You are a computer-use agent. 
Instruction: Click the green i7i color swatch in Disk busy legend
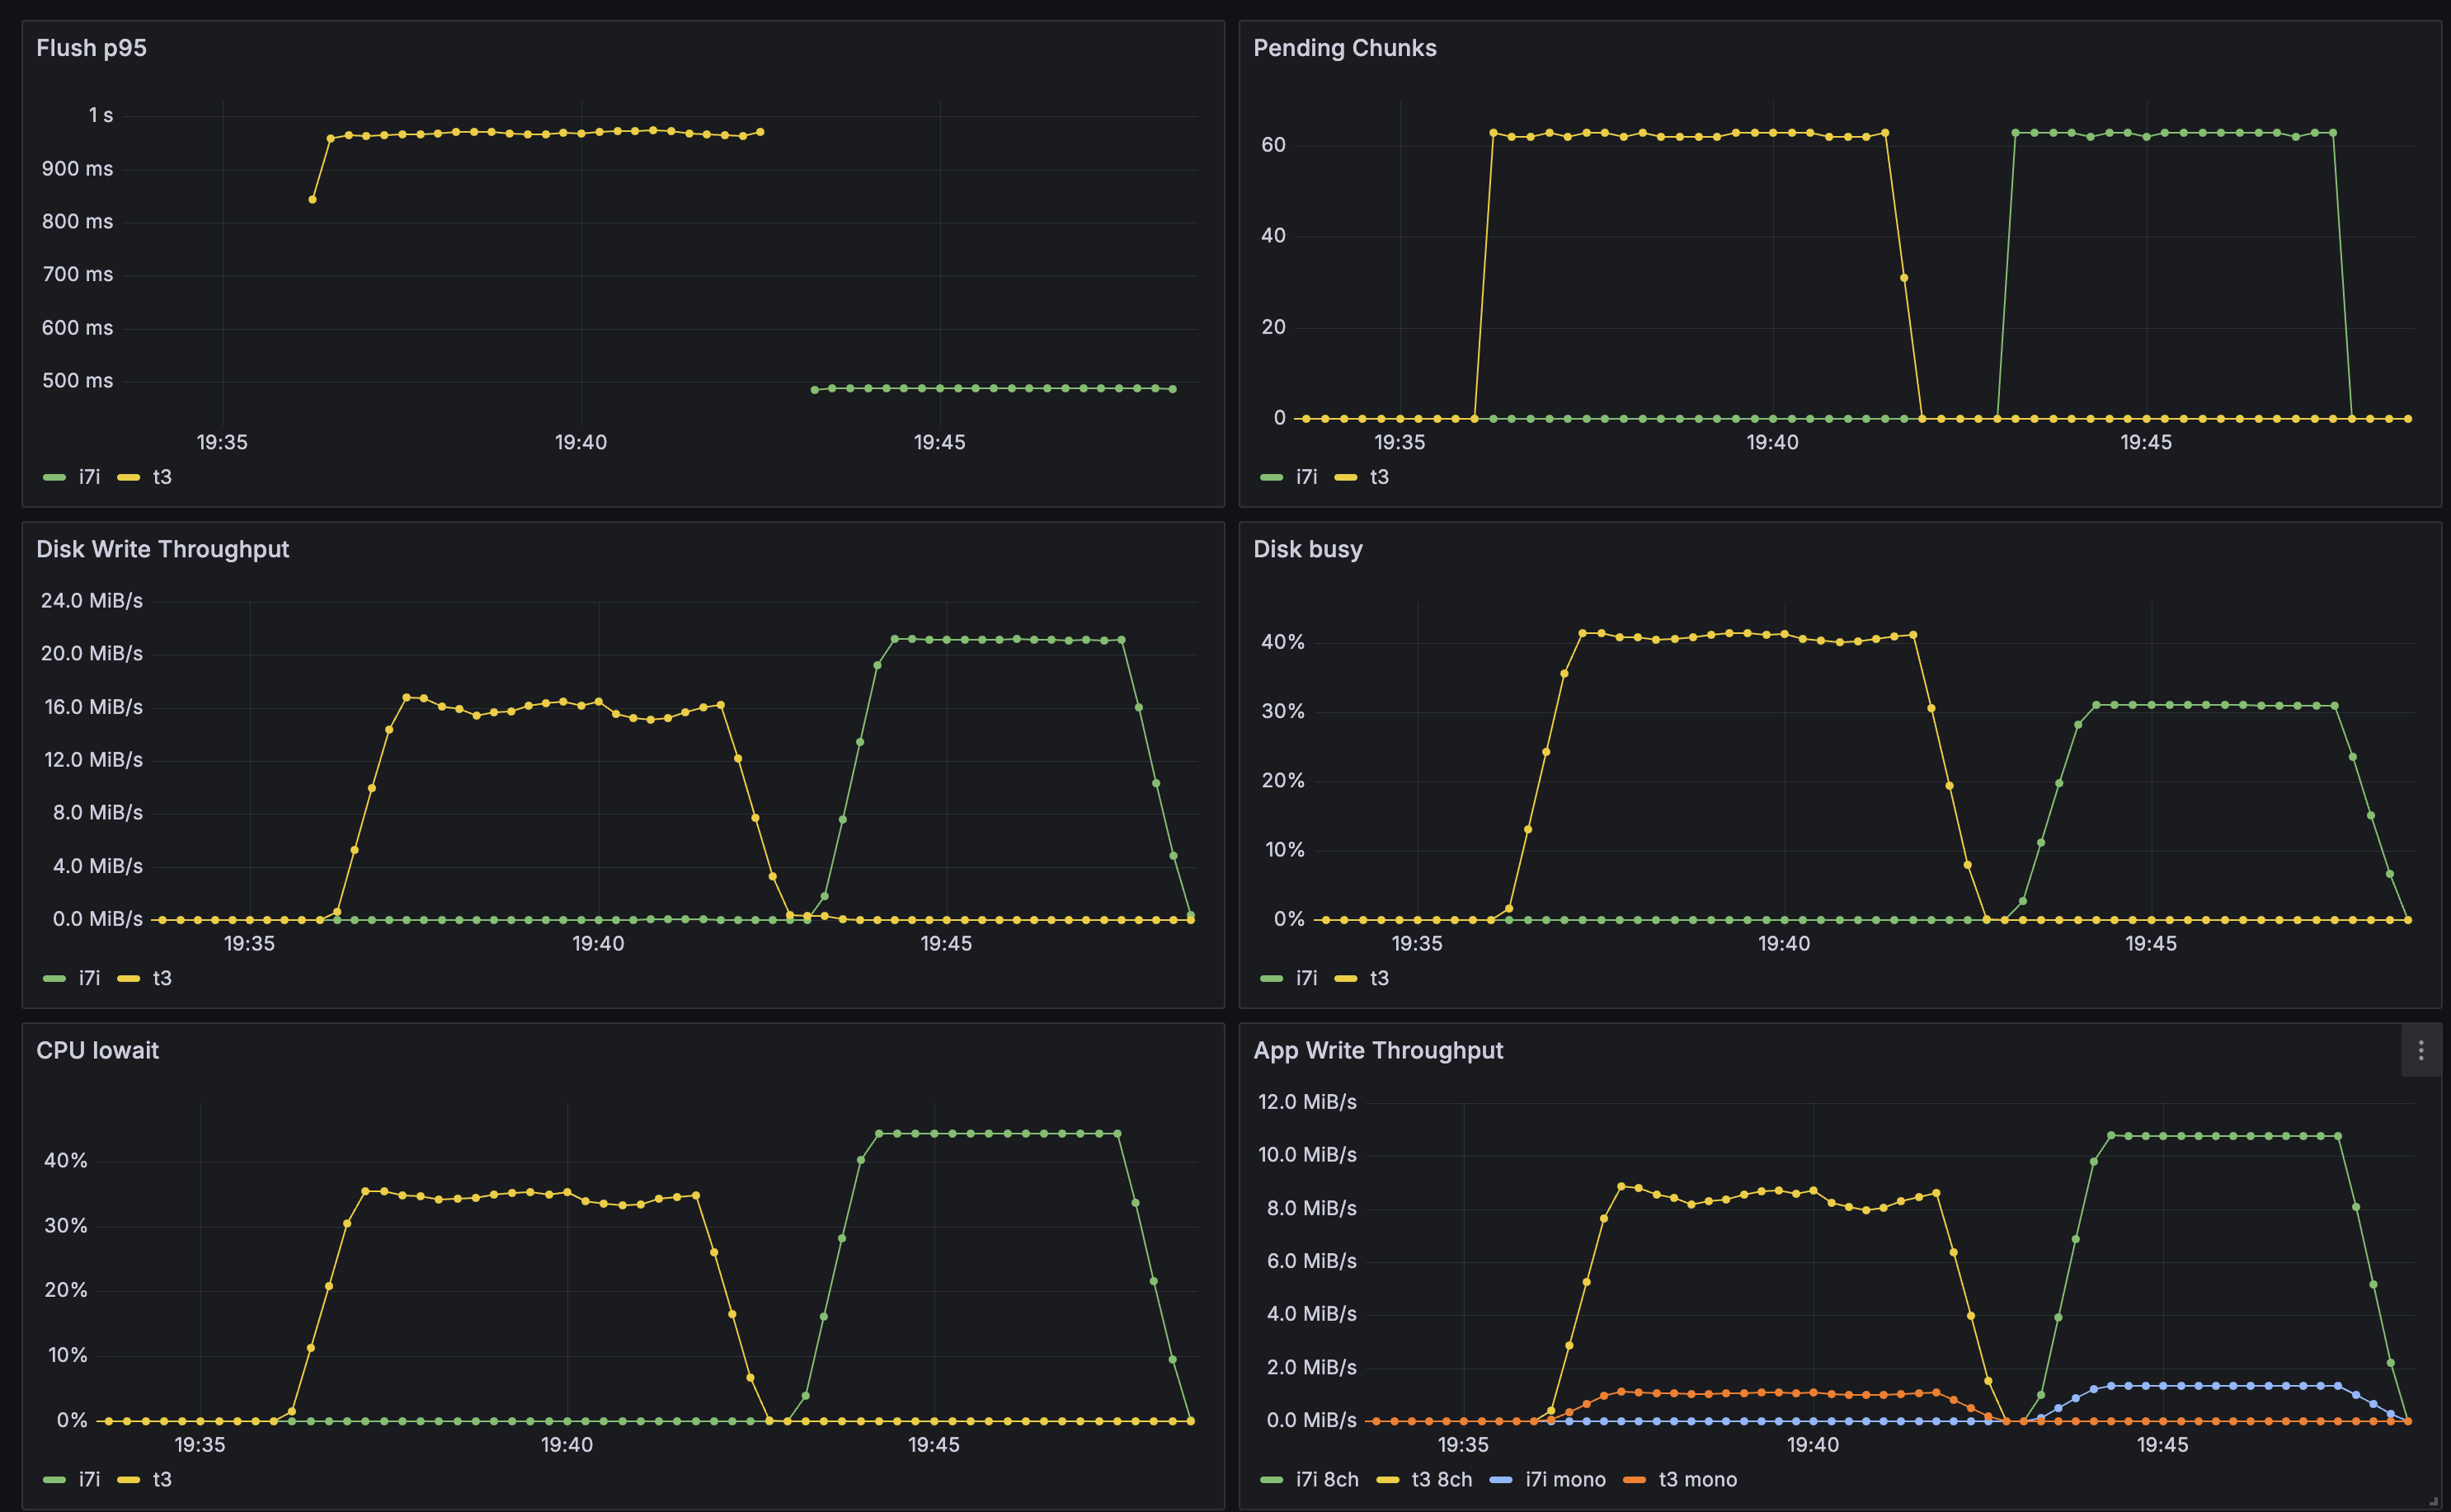pyautogui.click(x=1273, y=978)
